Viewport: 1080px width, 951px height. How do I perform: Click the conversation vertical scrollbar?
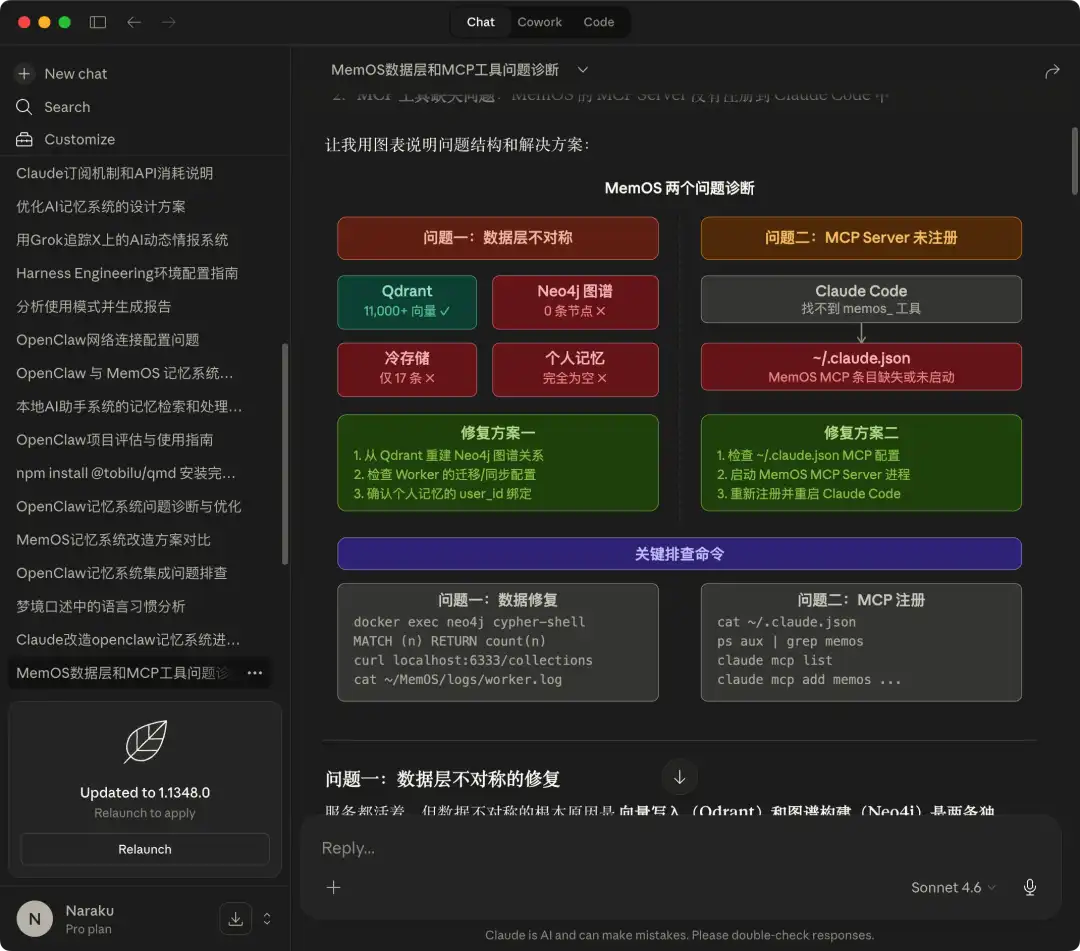(x=1074, y=161)
